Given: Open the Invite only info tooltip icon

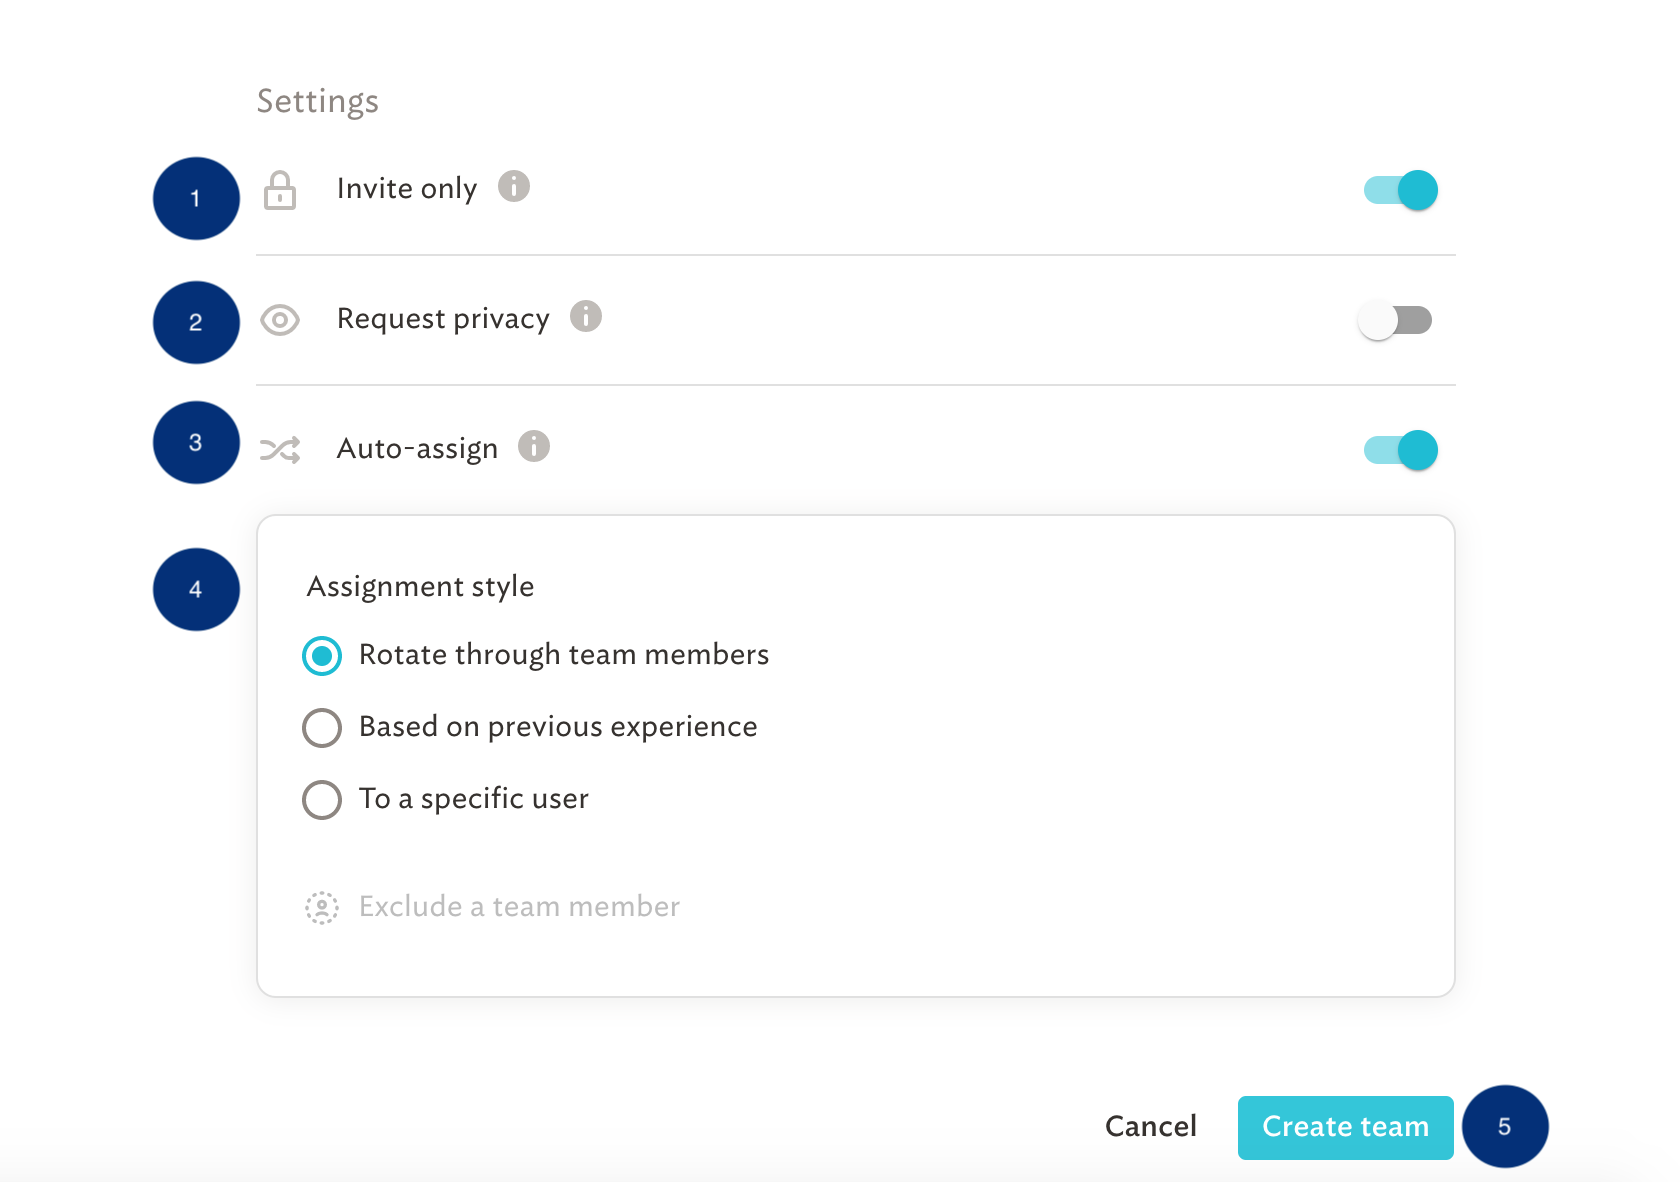Looking at the screenshot, I should click(x=514, y=186).
